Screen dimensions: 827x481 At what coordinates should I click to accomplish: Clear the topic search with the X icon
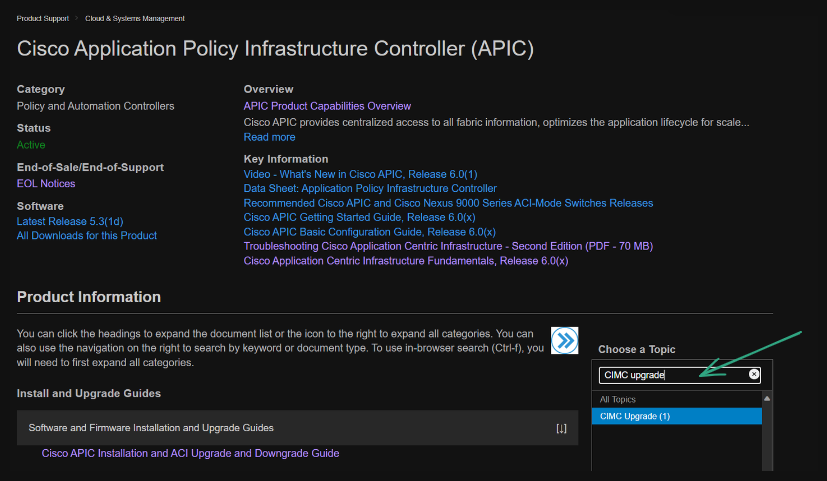click(x=754, y=374)
